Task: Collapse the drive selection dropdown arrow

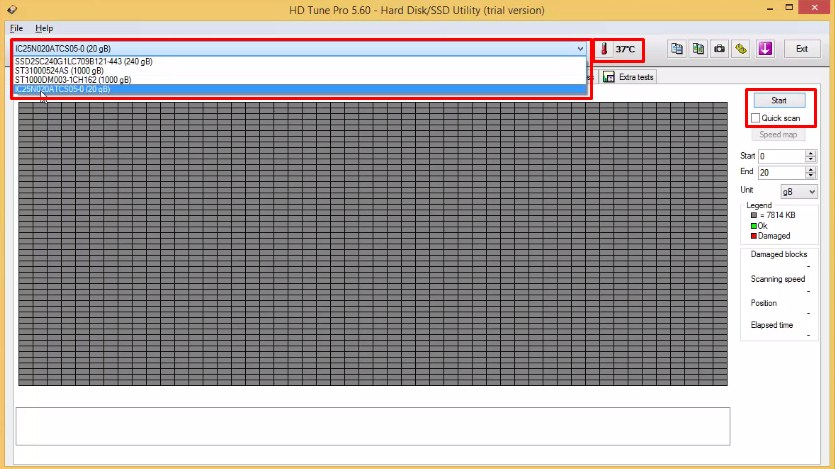Action: tap(580, 48)
